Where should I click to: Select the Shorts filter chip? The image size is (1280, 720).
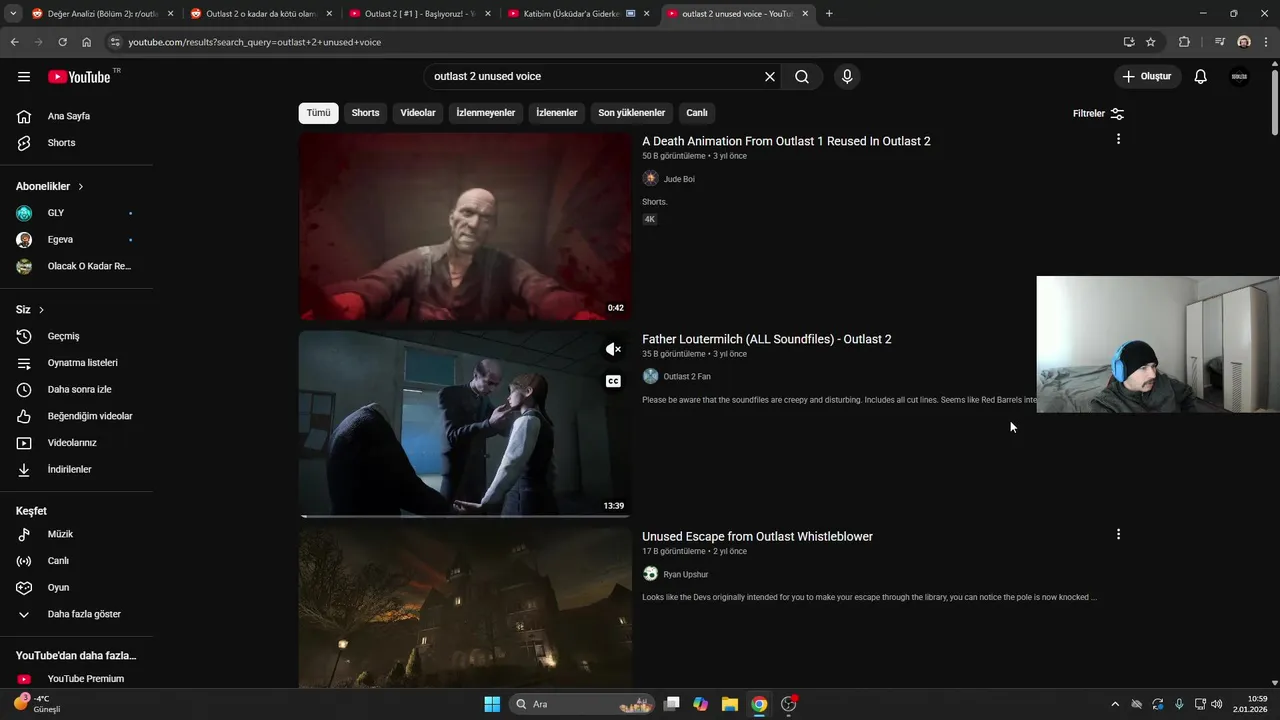coord(365,113)
